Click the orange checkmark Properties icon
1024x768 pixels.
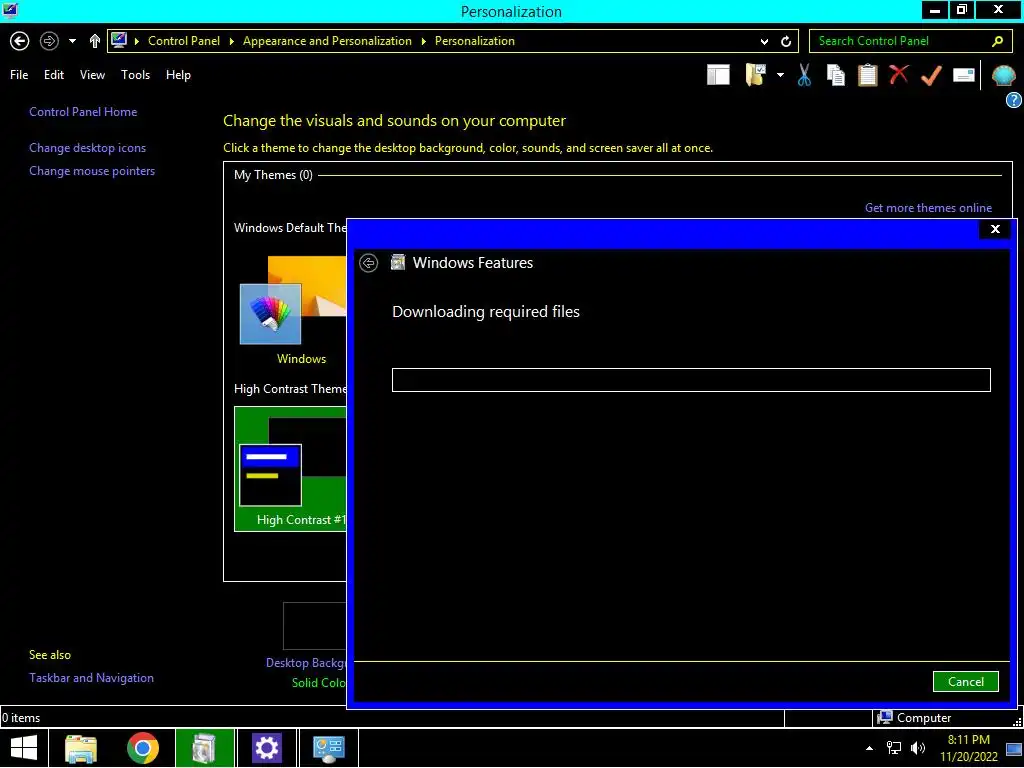tap(931, 75)
